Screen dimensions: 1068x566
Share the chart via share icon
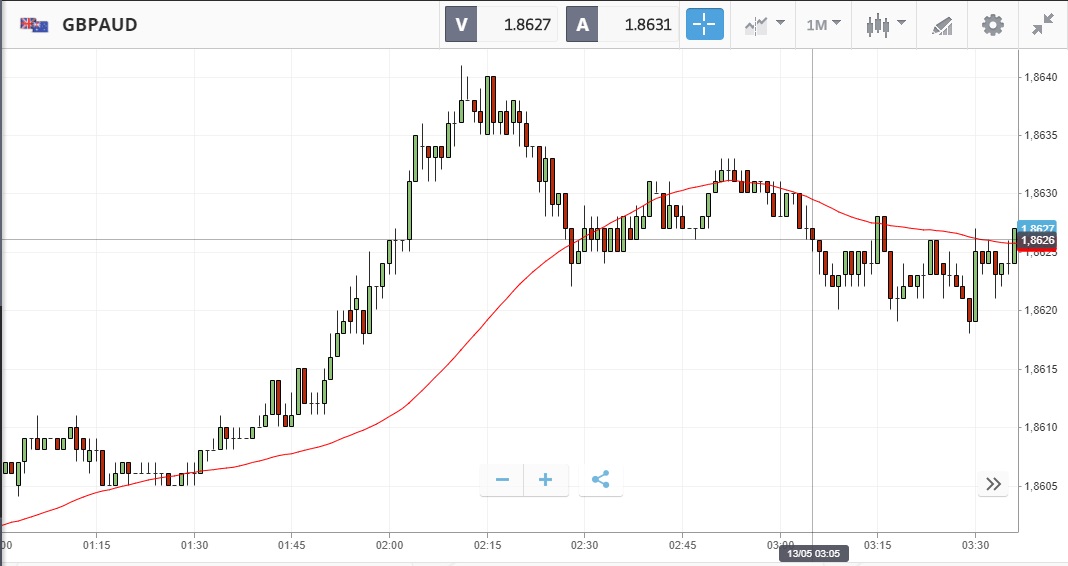click(600, 480)
